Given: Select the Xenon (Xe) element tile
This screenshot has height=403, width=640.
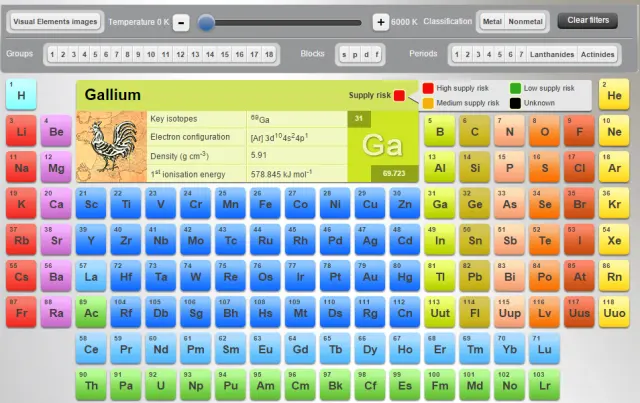Looking at the screenshot, I should point(614,240).
